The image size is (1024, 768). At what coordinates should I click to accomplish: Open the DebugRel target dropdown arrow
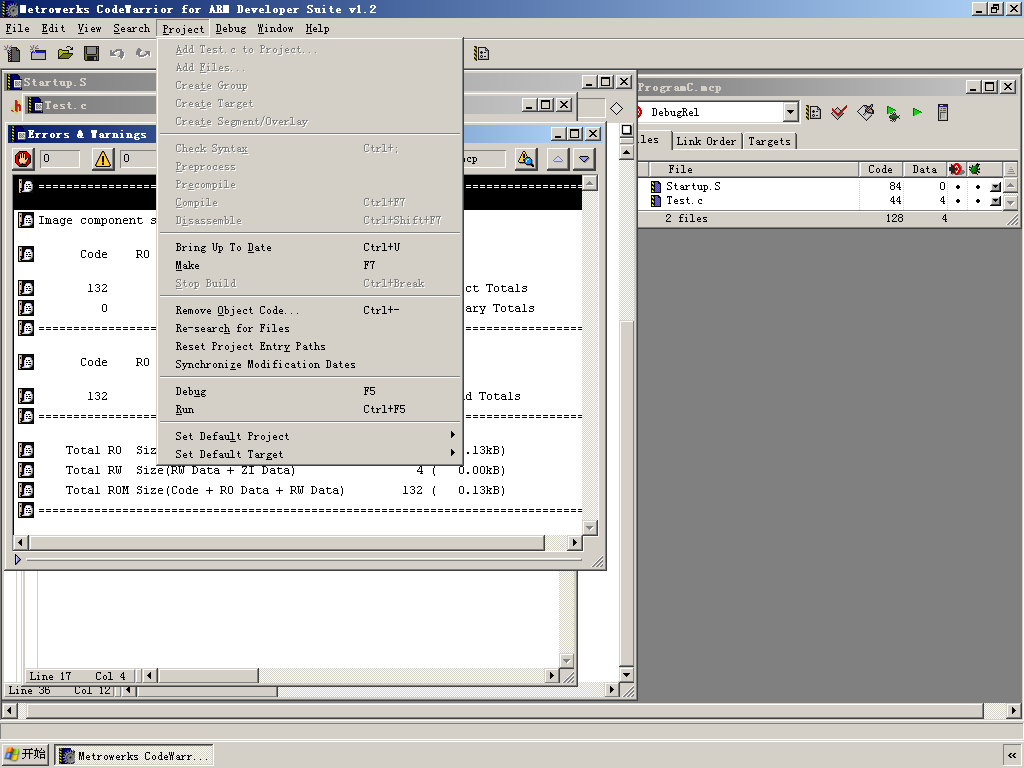tap(790, 112)
